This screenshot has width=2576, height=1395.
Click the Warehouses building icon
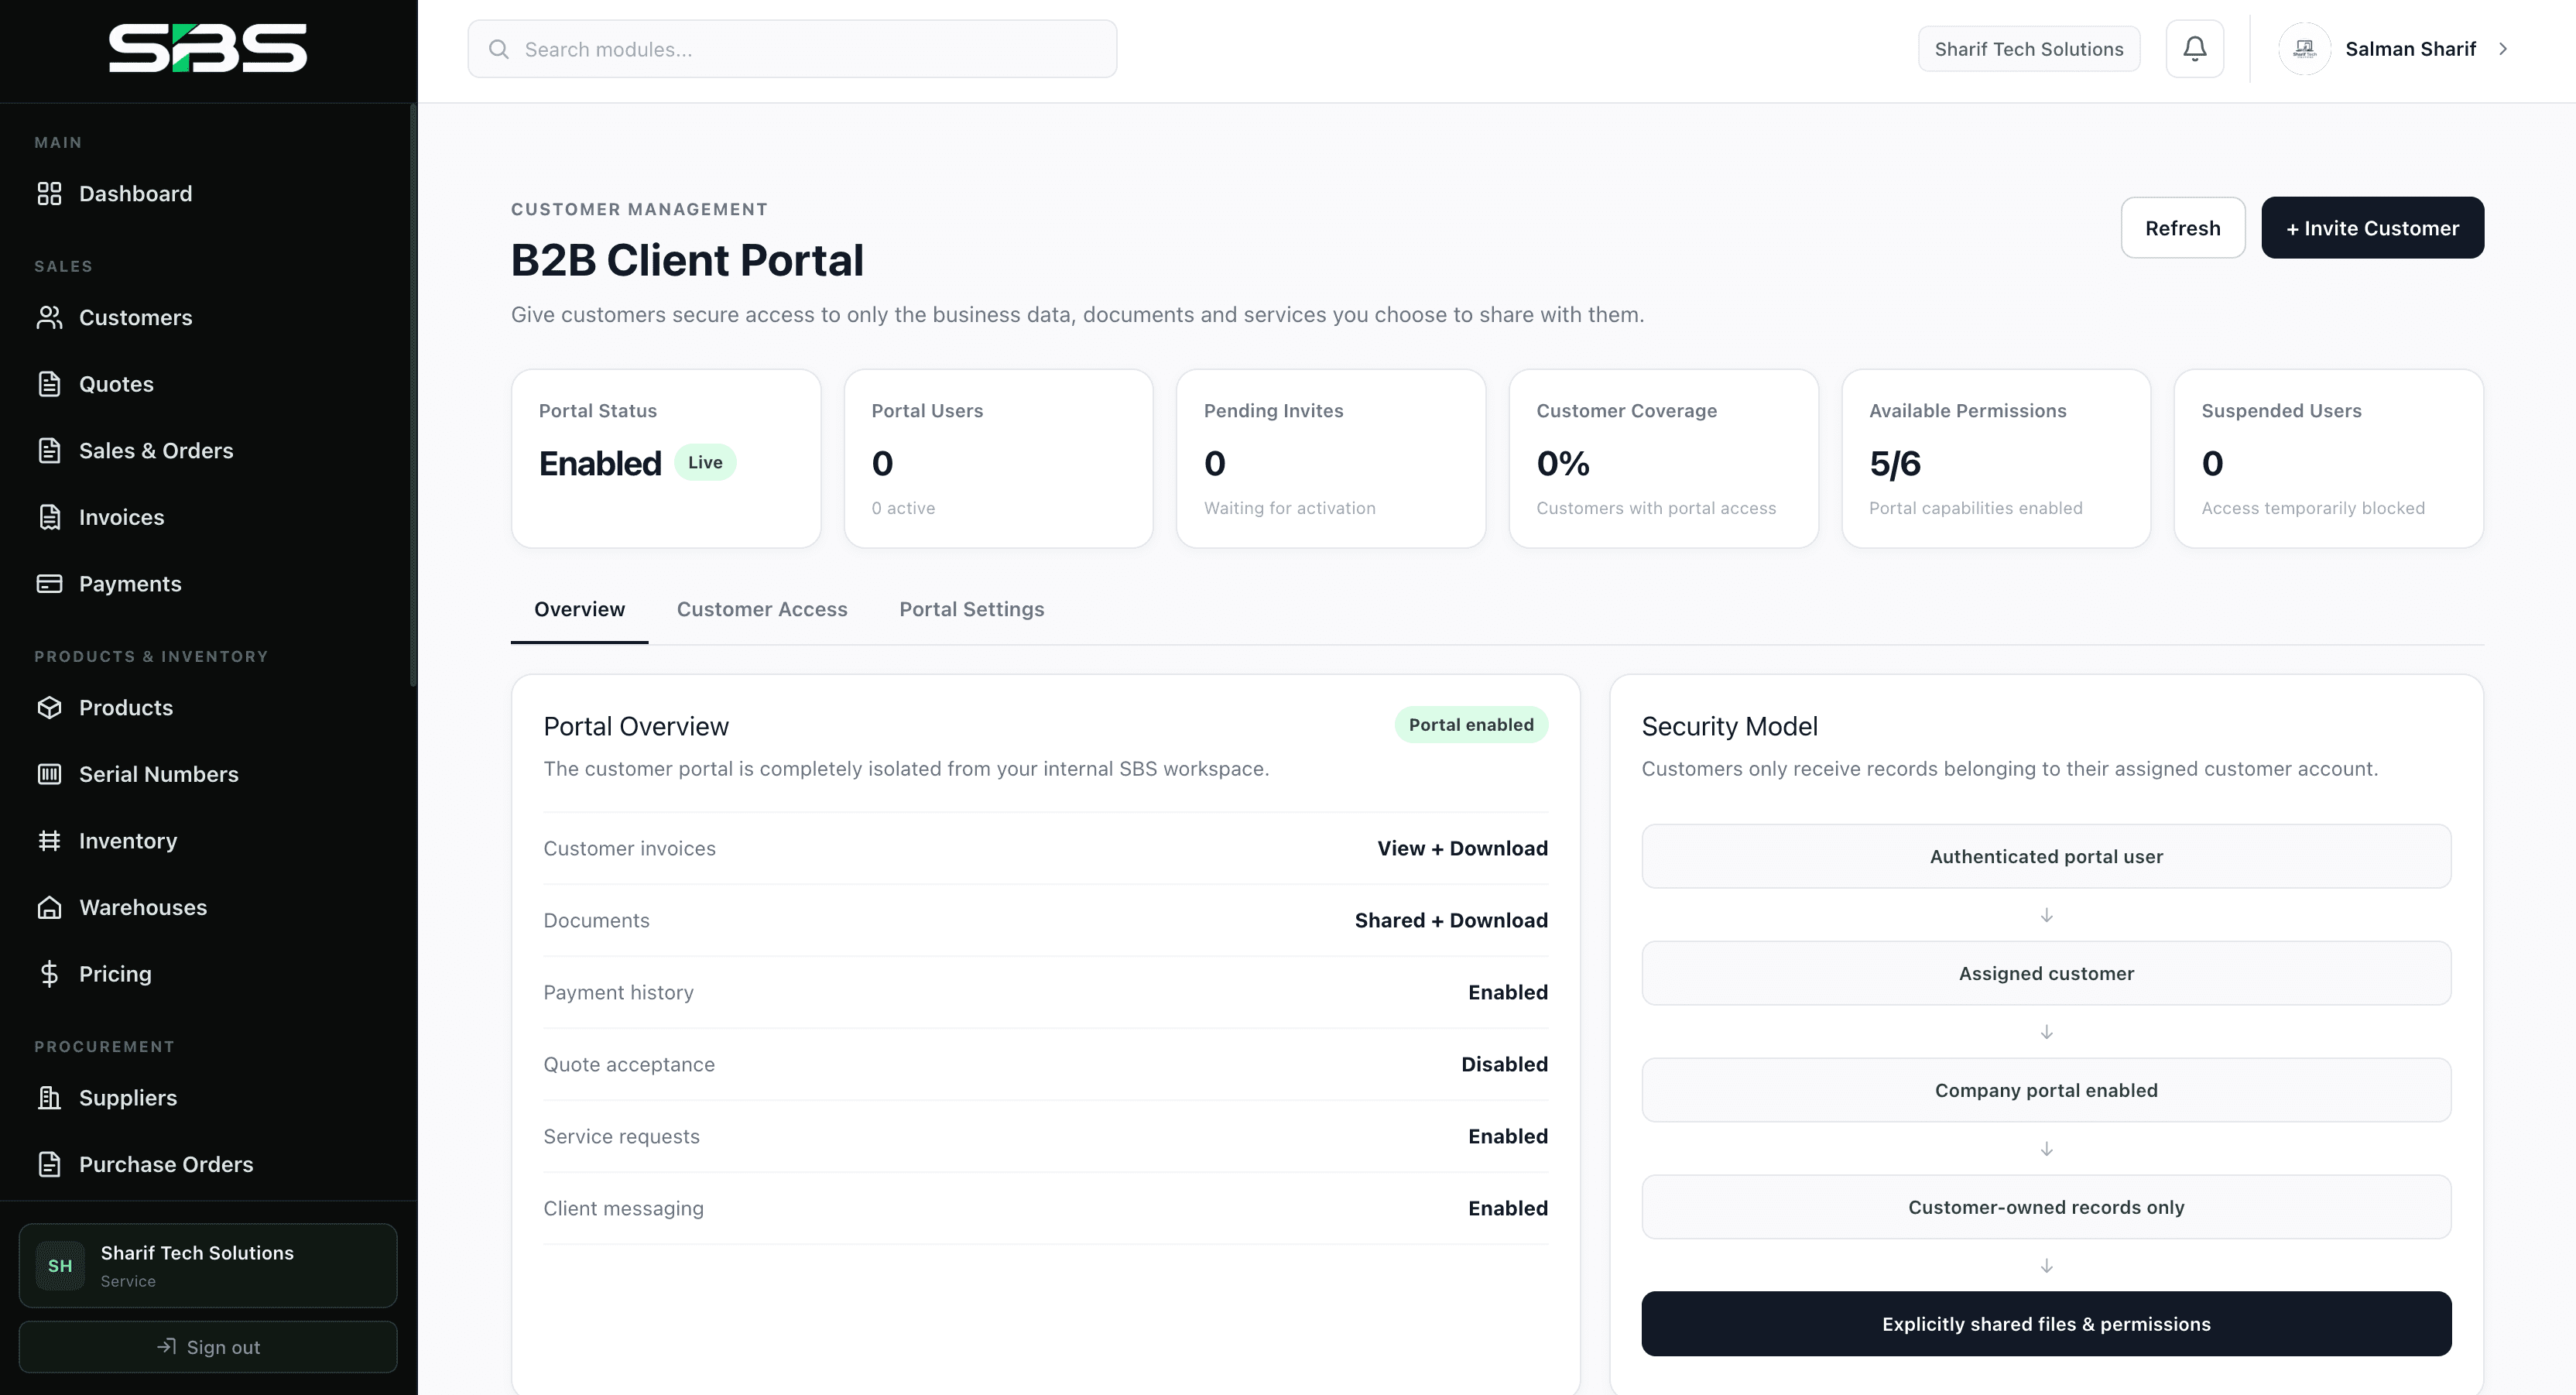(x=49, y=908)
